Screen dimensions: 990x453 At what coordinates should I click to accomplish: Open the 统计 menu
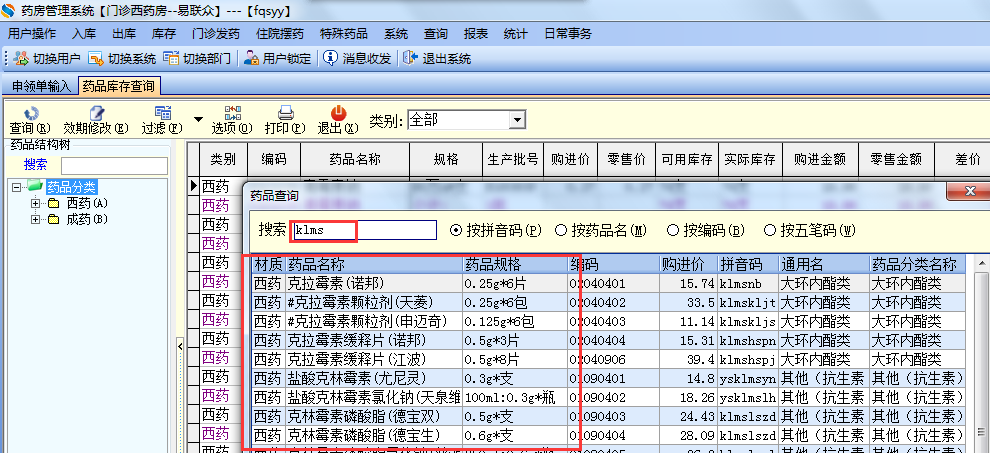[x=515, y=34]
